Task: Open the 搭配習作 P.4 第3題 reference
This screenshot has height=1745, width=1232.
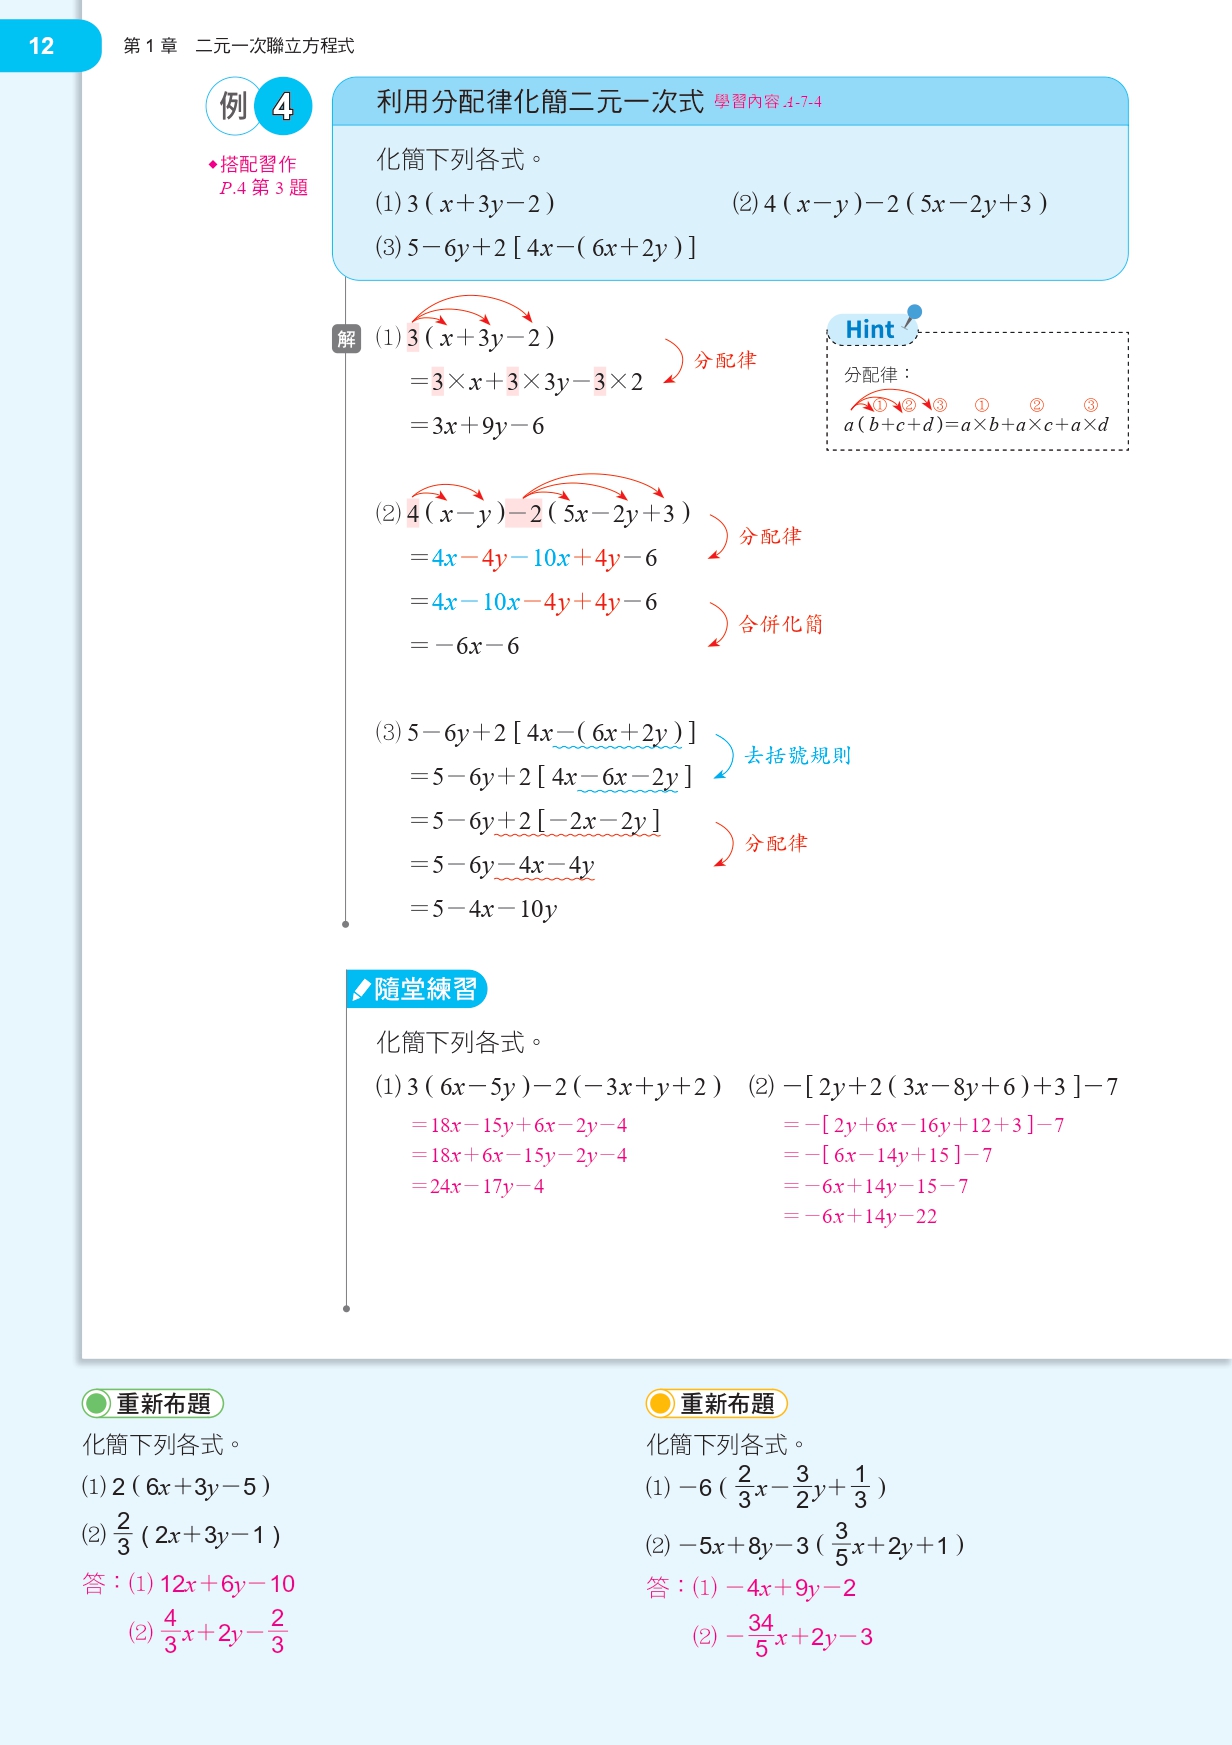Action: pyautogui.click(x=259, y=176)
